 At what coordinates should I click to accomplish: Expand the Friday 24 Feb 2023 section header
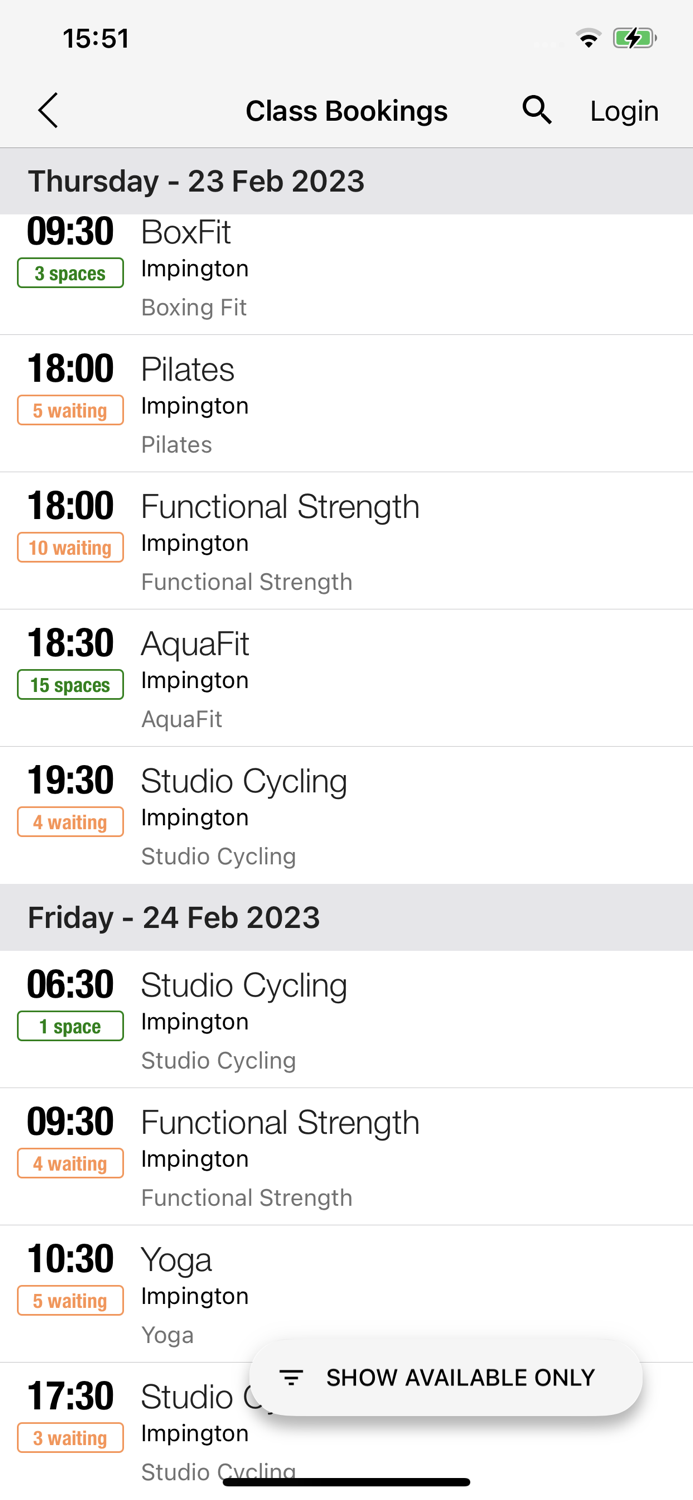point(173,917)
